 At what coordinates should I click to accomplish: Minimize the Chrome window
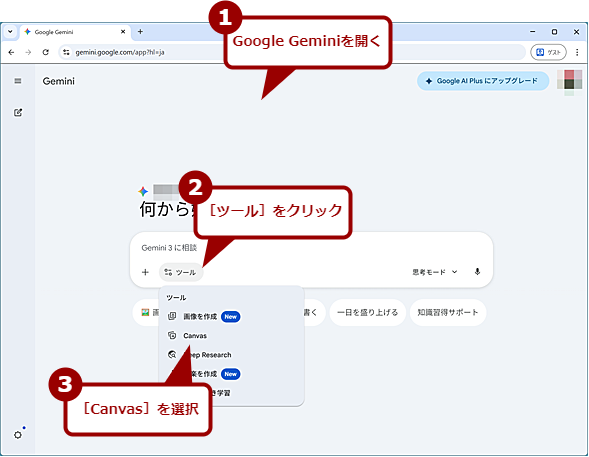(x=533, y=32)
